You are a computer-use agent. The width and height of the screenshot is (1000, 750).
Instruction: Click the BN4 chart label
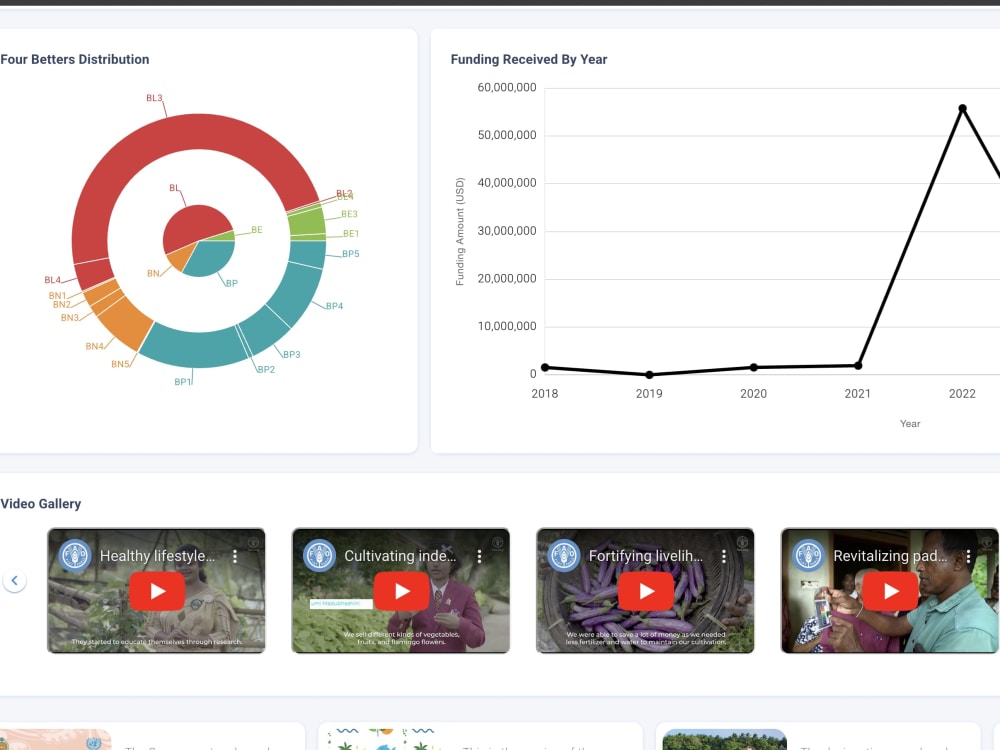coord(94,346)
